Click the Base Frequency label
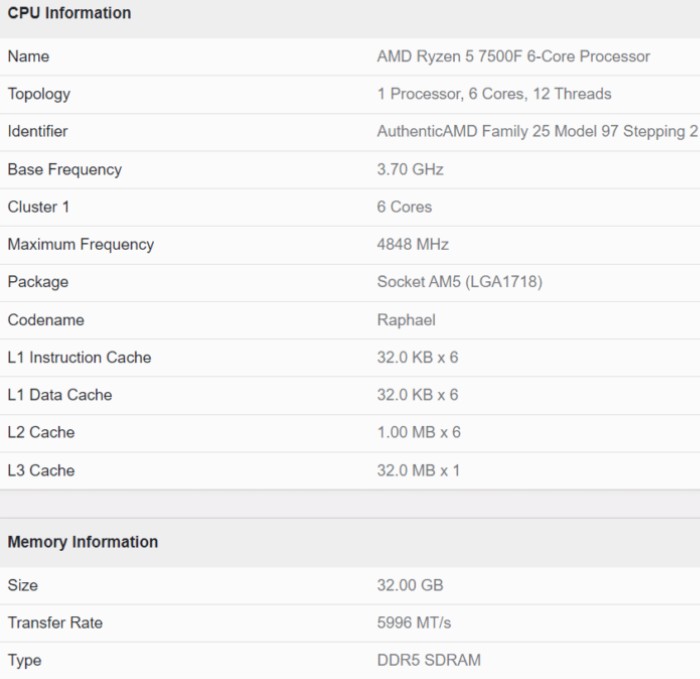 64,169
